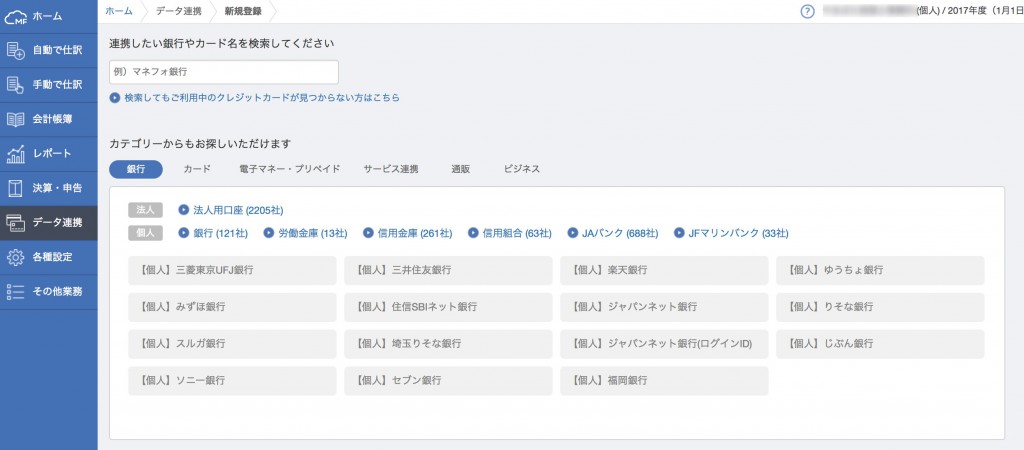Open JFマリンバンク (33社) link
The image size is (1024, 450).
(x=738, y=233)
